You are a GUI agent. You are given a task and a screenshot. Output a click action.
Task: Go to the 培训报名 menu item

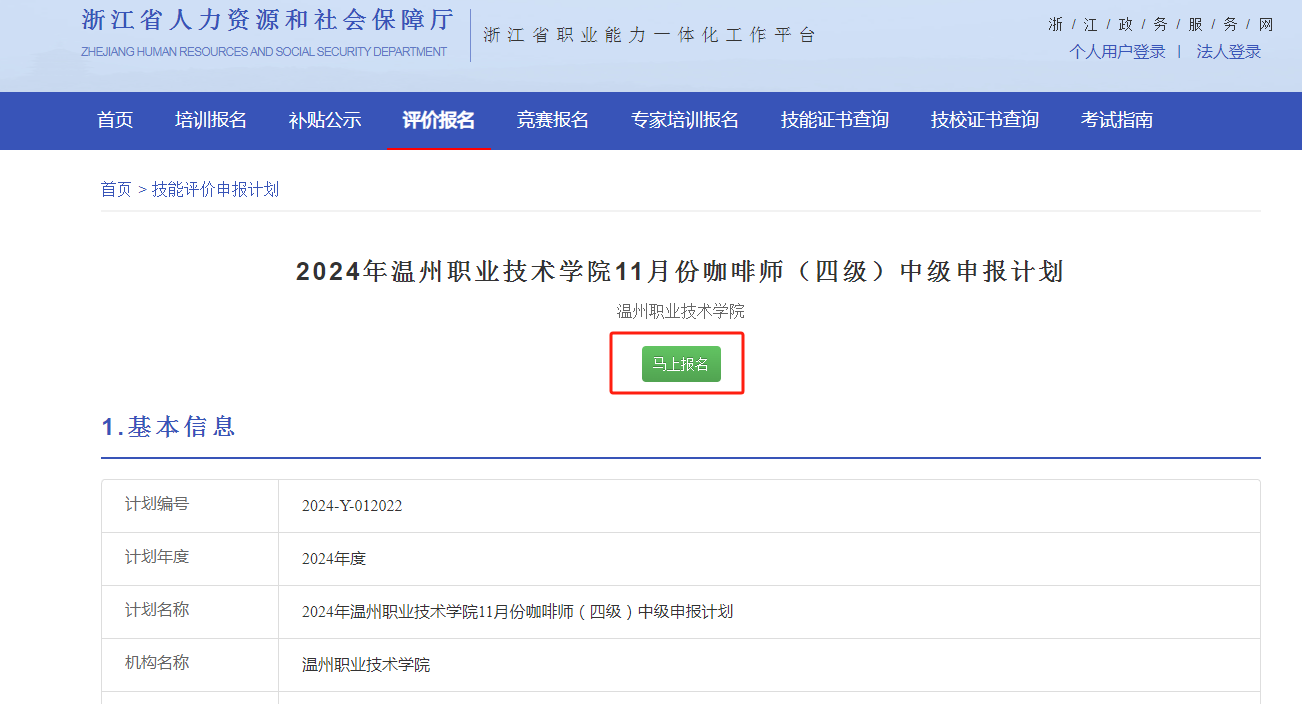(211, 120)
